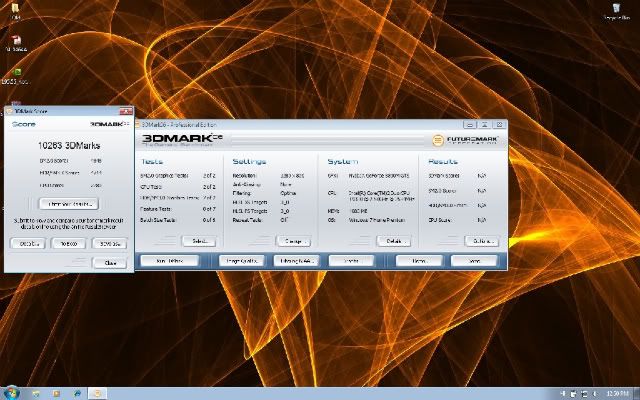
Task: Close the 3DMark06 Professional Edition window
Action: tap(499, 124)
